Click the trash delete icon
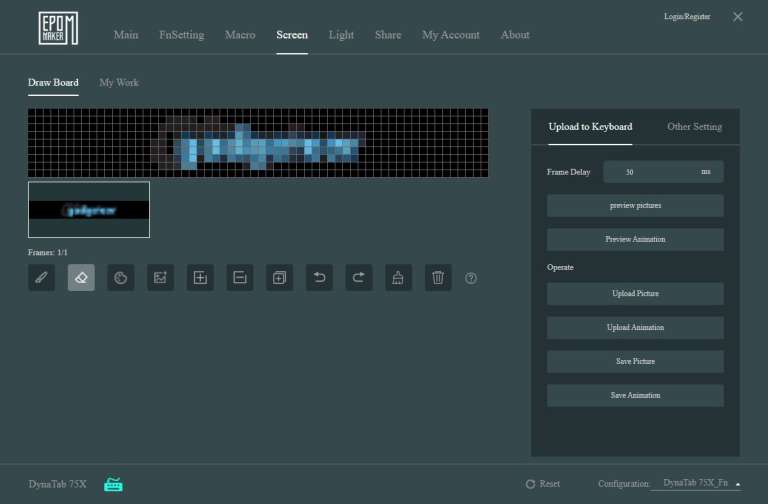768x504 pixels. [x=438, y=278]
